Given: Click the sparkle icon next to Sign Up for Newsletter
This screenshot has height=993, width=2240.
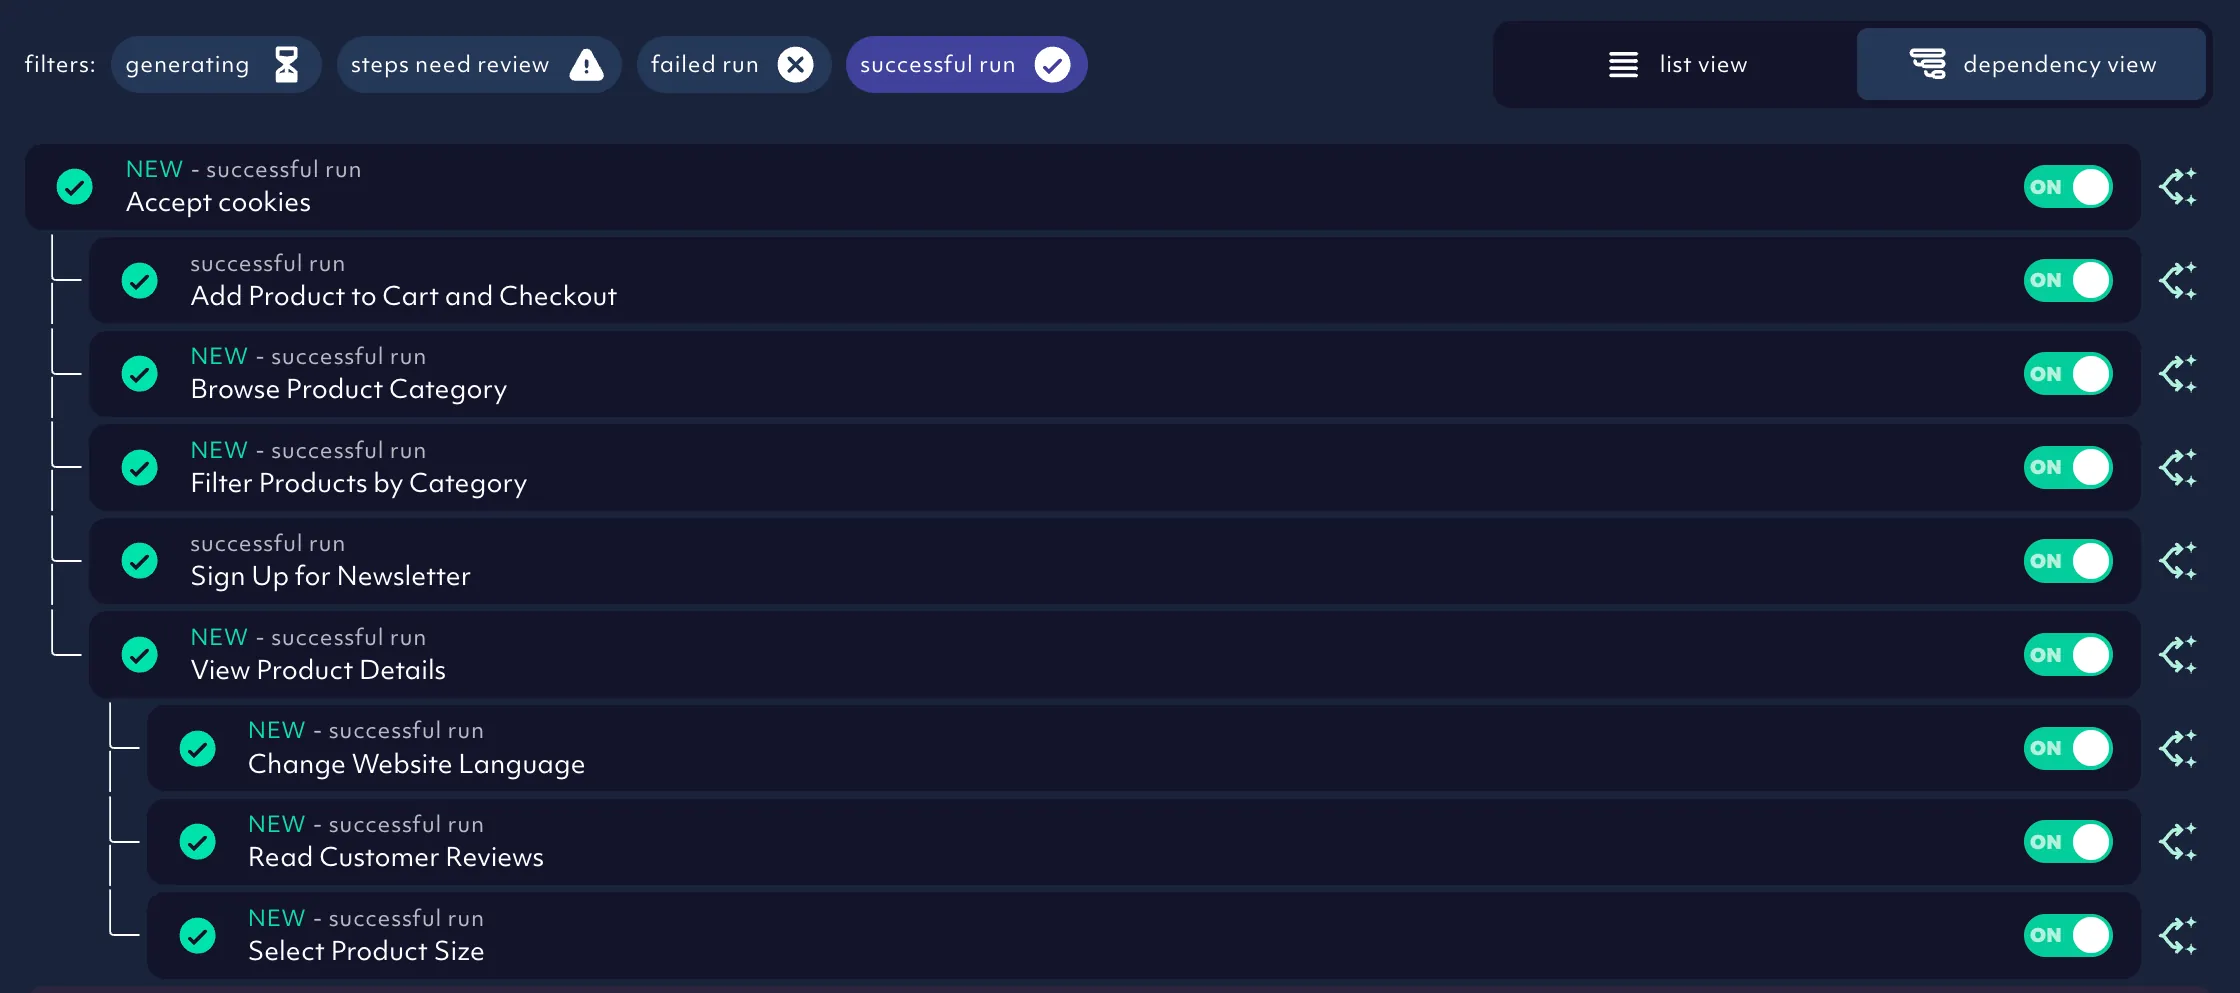Looking at the screenshot, I should pyautogui.click(x=2177, y=561).
